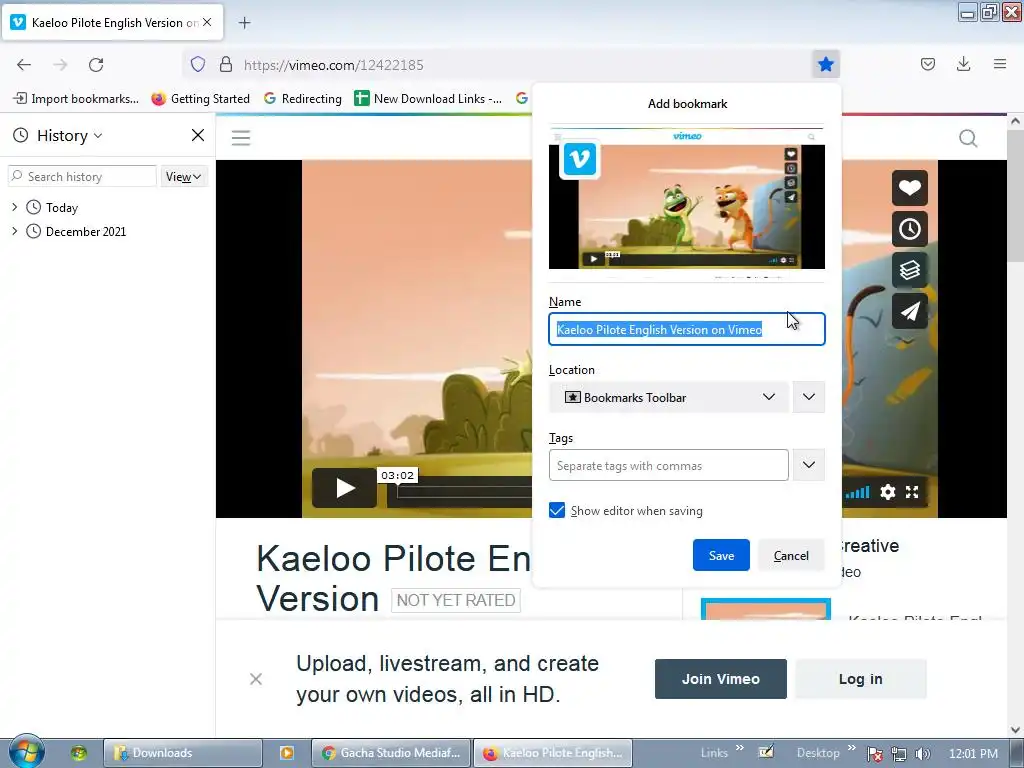The height and width of the screenshot is (768, 1024).
Task: Click the site security padlock icon
Action: pyautogui.click(x=226, y=64)
